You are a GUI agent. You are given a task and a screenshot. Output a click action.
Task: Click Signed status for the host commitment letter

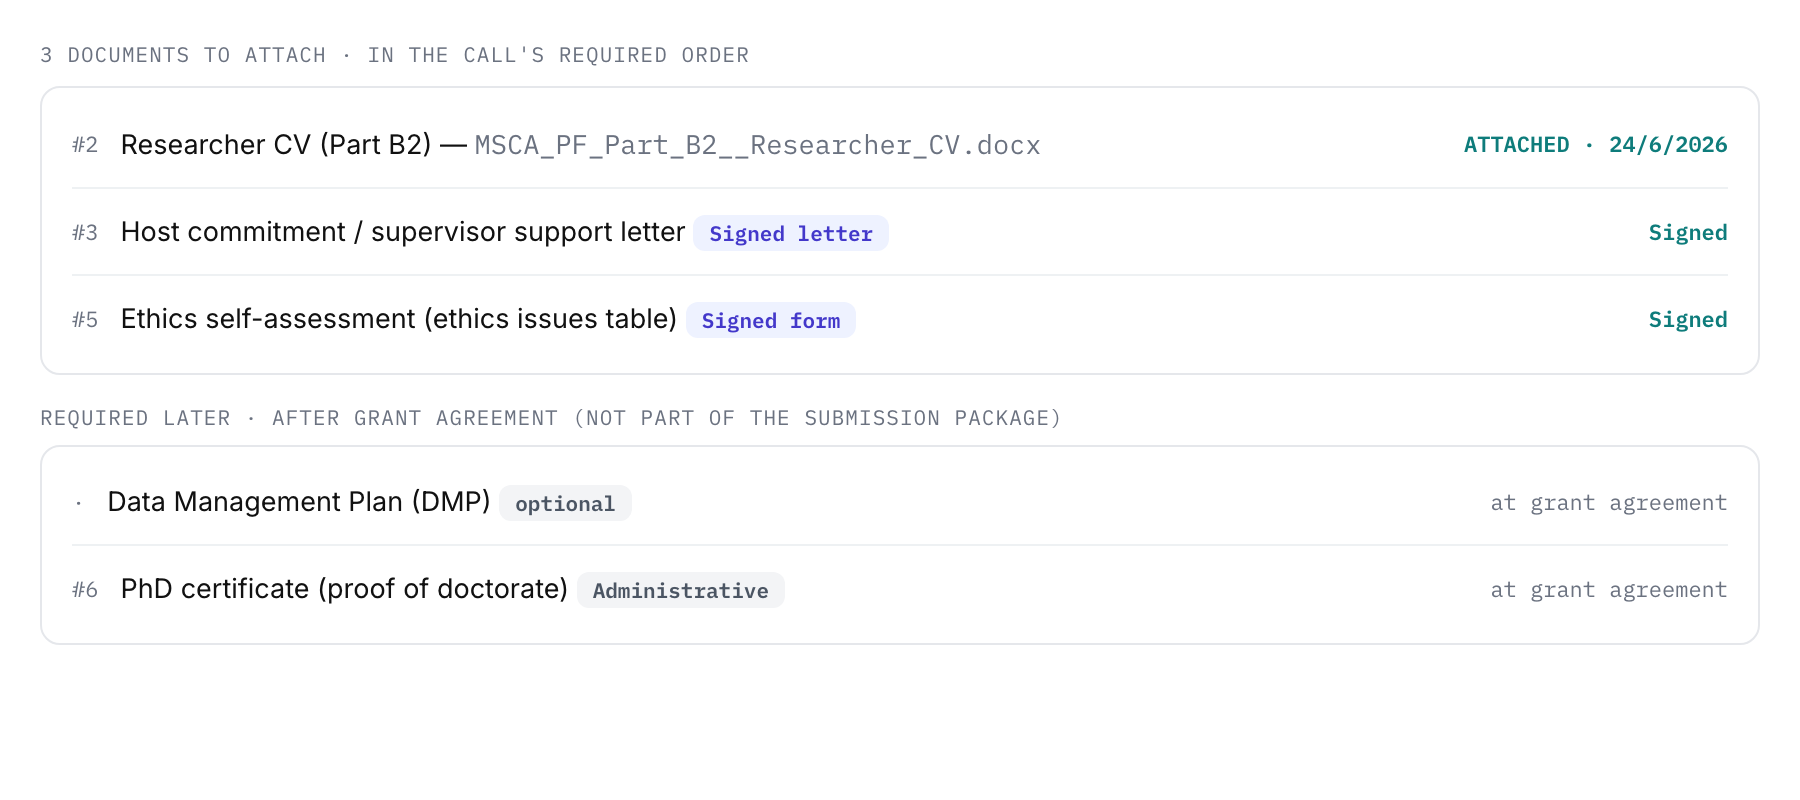[x=1688, y=233]
